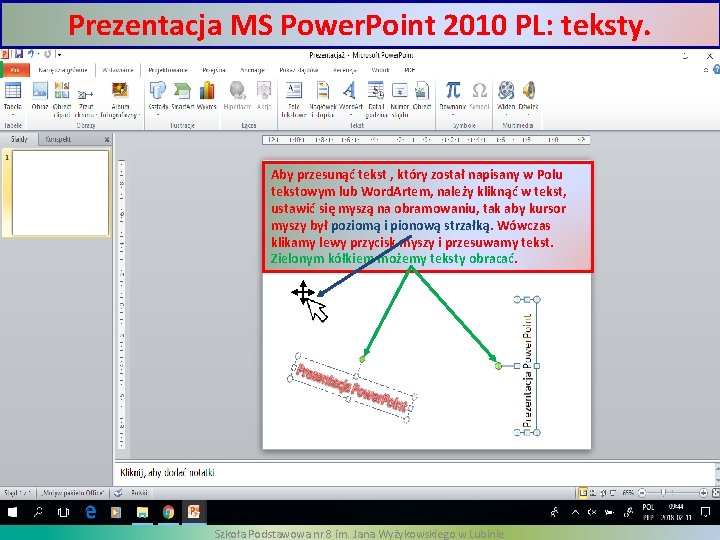Open the Przejścia transitions tab
The image size is (720, 540).
[x=214, y=70]
